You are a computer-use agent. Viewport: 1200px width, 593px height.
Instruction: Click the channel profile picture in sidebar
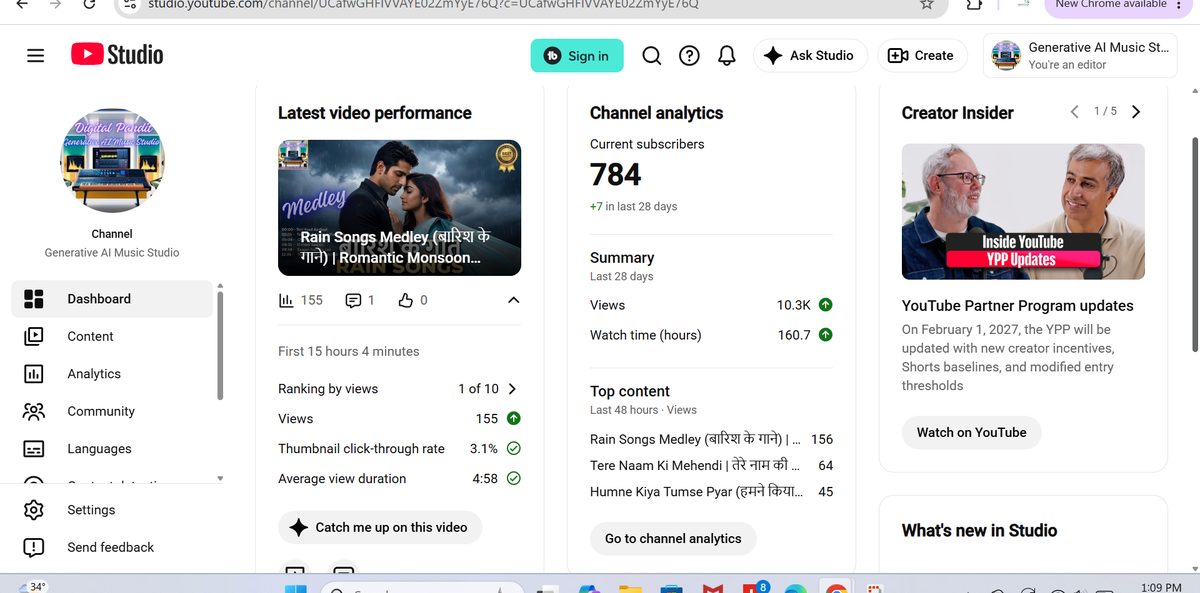click(x=112, y=160)
